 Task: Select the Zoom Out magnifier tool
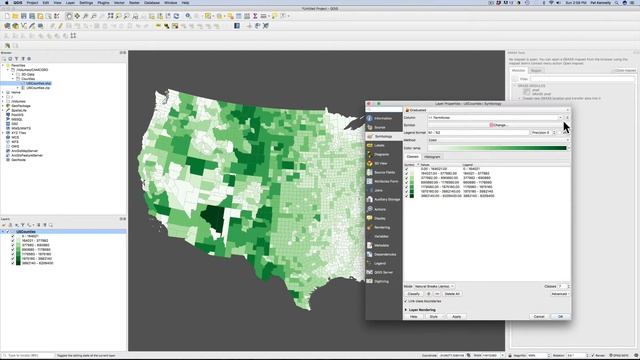(94, 16)
